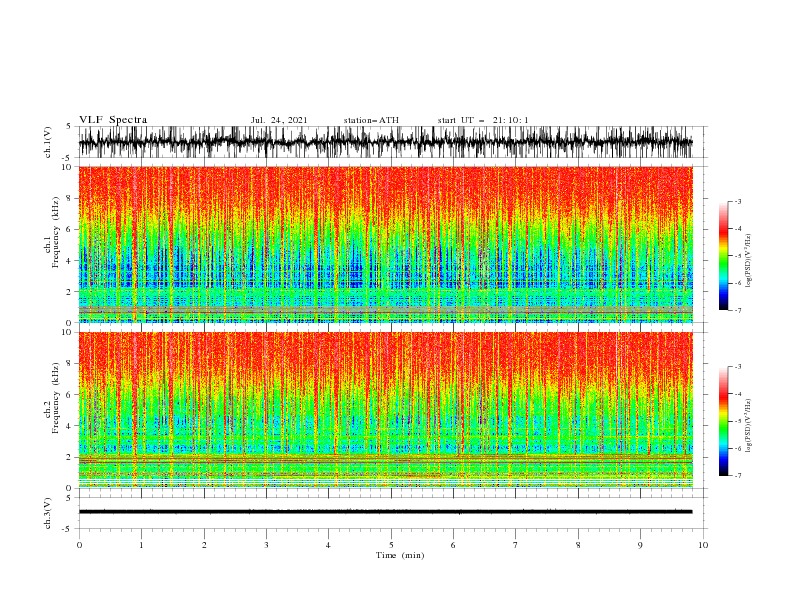The height and width of the screenshot is (612, 792).
Task: Click the 'VLF Spectra' title text
Action: [113, 120]
